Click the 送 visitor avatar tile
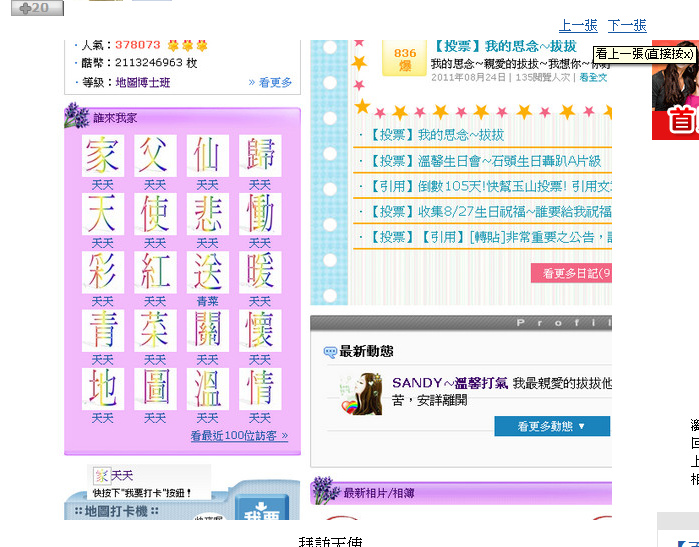Viewport: 699px width, 547px height. [x=208, y=272]
